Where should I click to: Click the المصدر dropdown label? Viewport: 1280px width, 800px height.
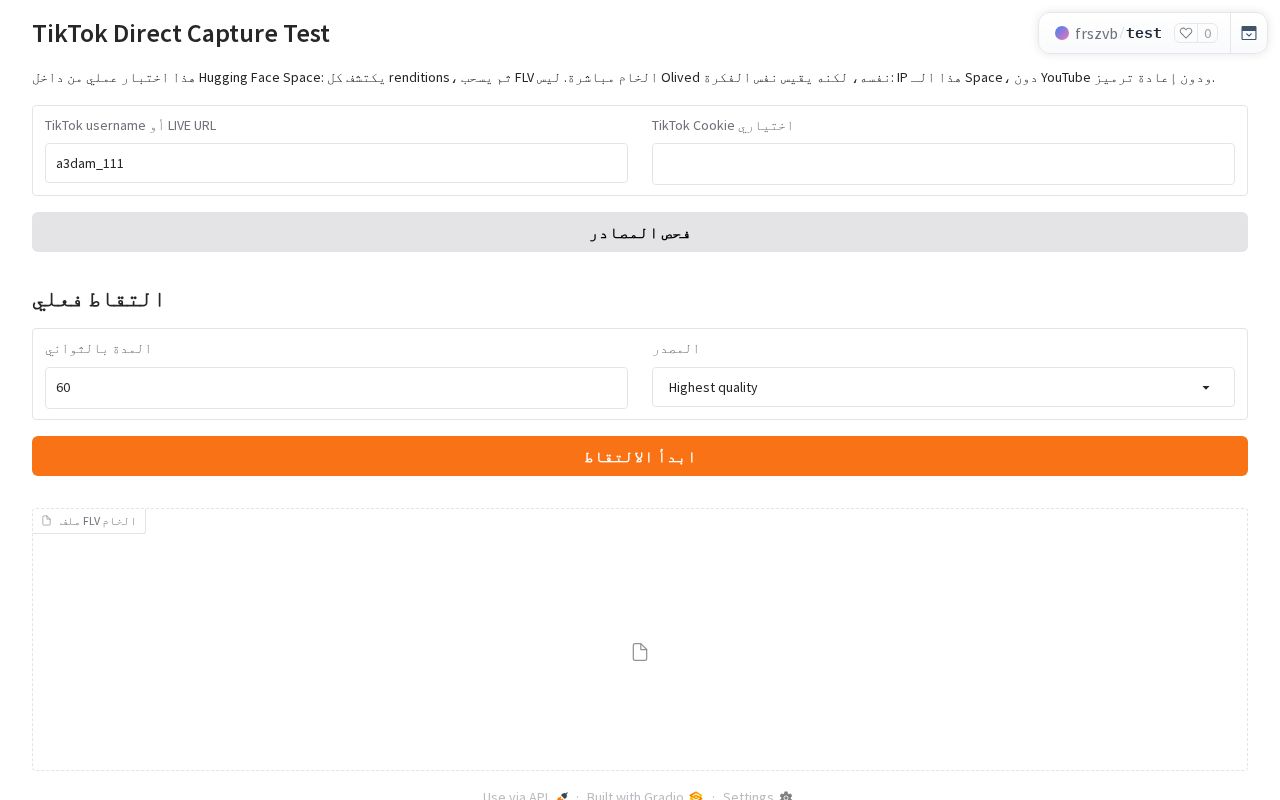coord(676,348)
